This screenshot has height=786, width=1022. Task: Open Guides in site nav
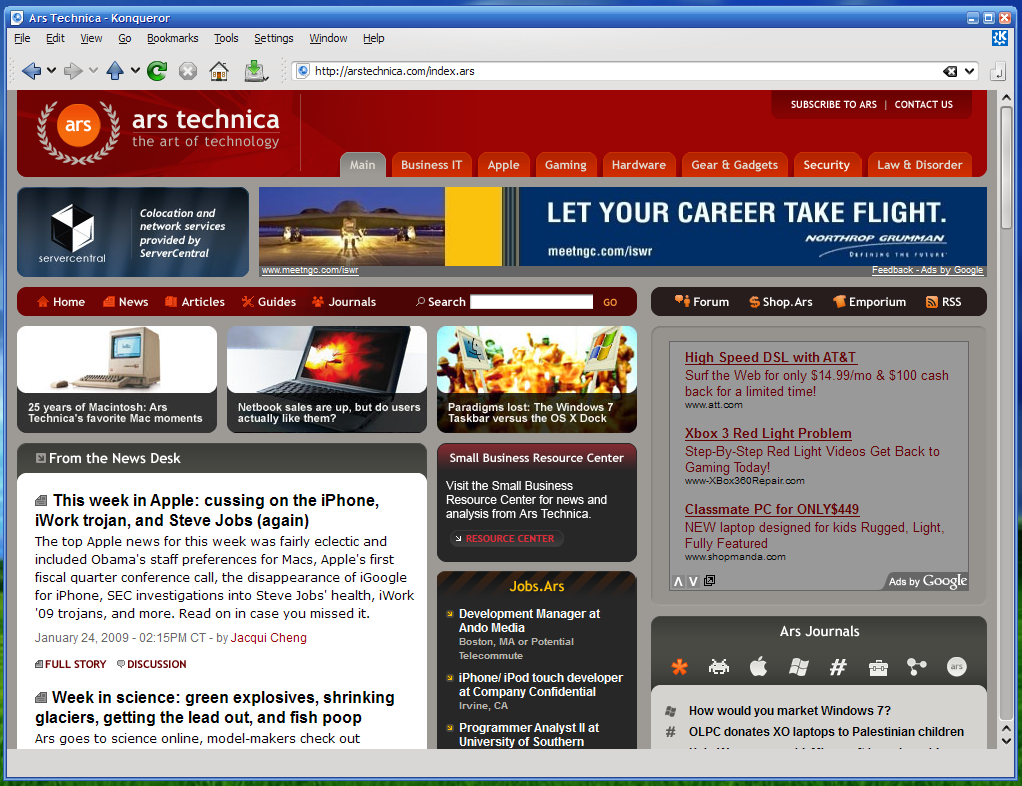coord(269,302)
